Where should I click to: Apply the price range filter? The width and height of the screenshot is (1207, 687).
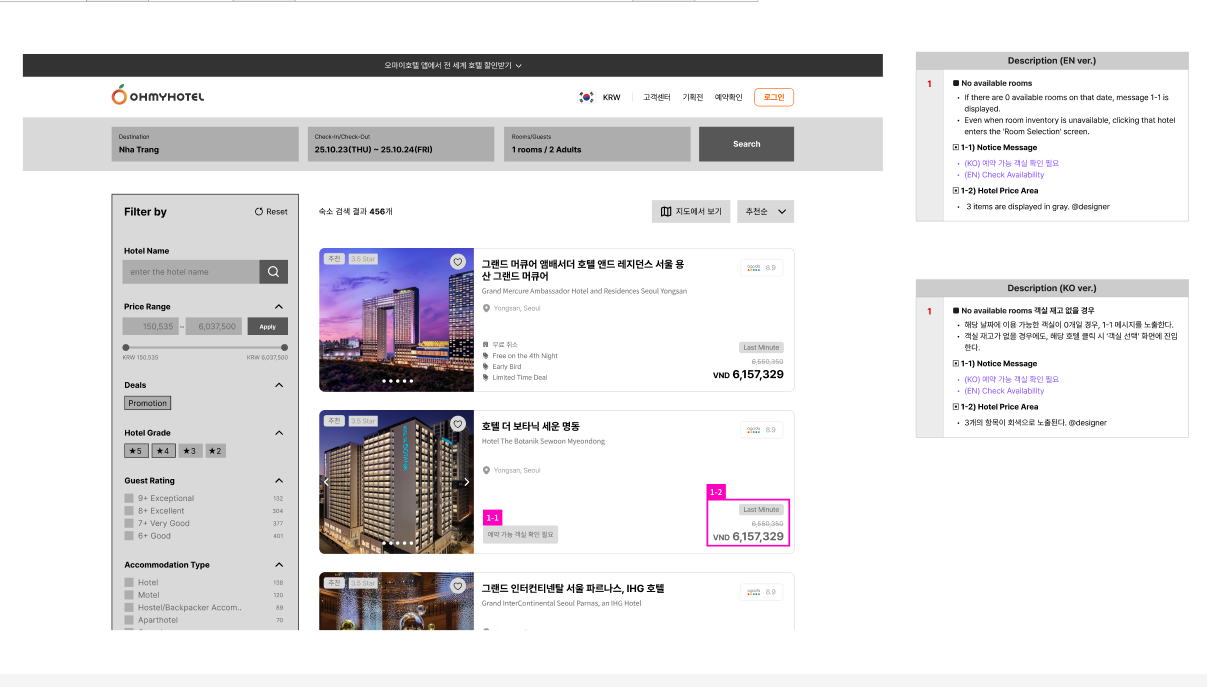click(x=268, y=326)
